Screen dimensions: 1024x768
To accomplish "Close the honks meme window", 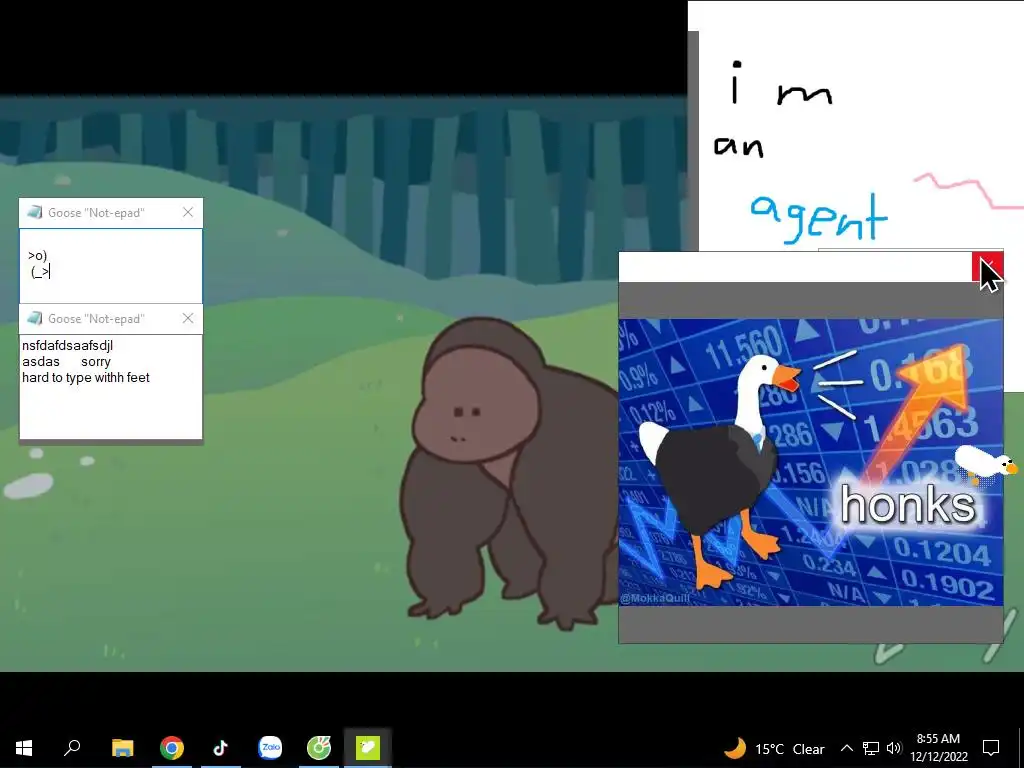I will tap(987, 266).
